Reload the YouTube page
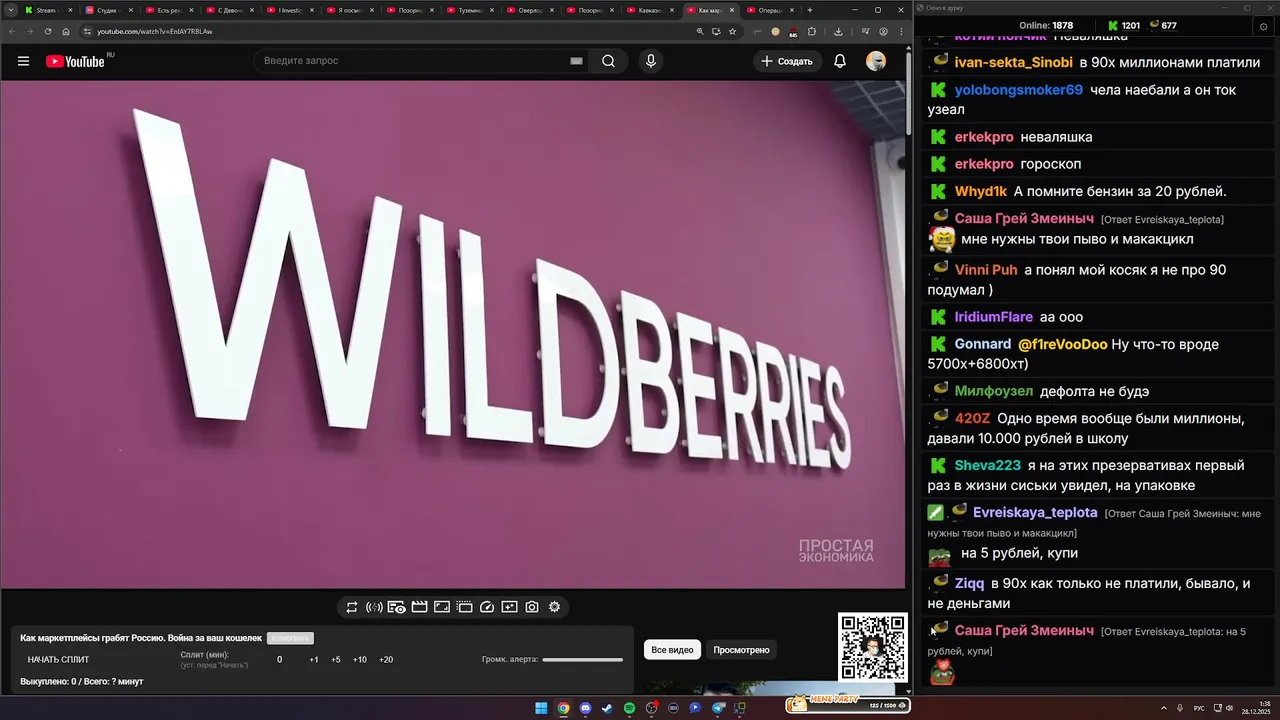Image resolution: width=1280 pixels, height=720 pixels. (48, 31)
